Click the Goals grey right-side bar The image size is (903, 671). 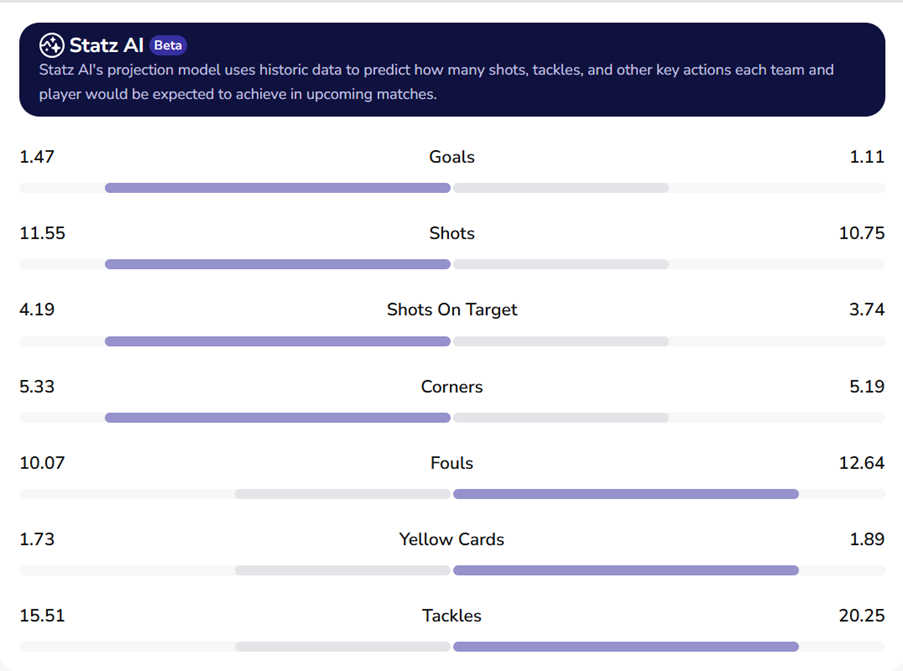pyautogui.click(x=561, y=188)
